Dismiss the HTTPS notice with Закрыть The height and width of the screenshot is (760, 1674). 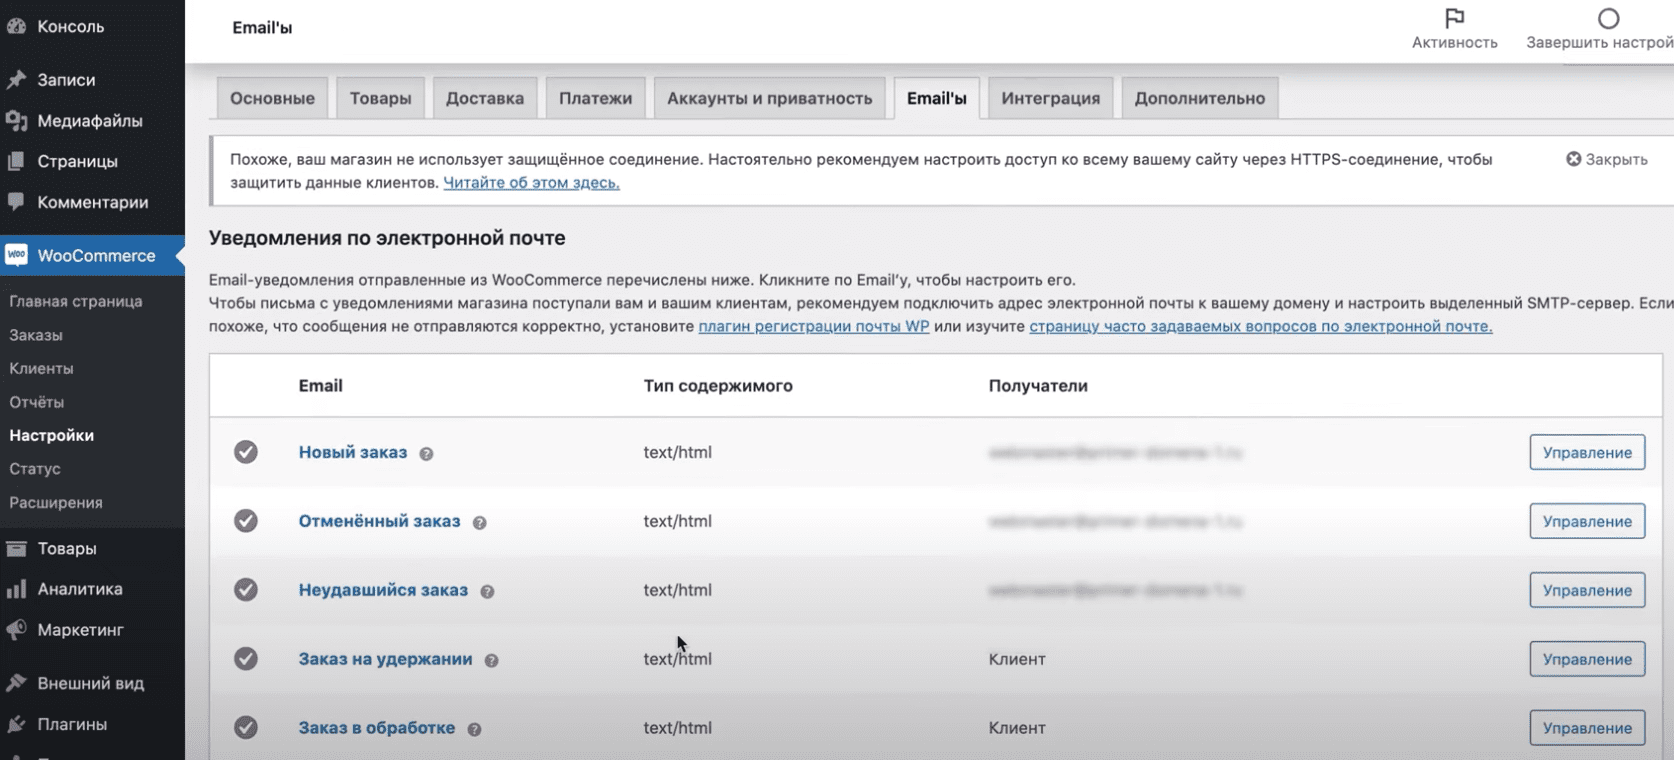point(1607,159)
